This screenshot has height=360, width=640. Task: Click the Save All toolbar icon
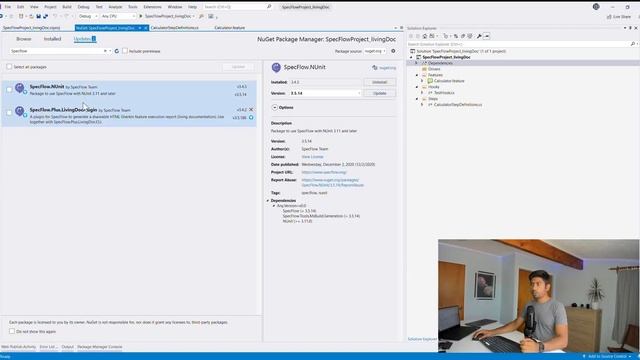coord(45,16)
